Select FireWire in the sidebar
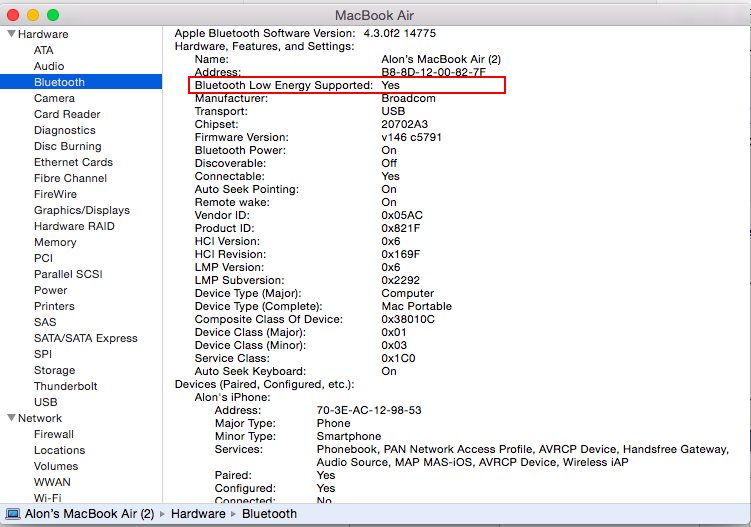This screenshot has height=527, width=751. [x=55, y=194]
